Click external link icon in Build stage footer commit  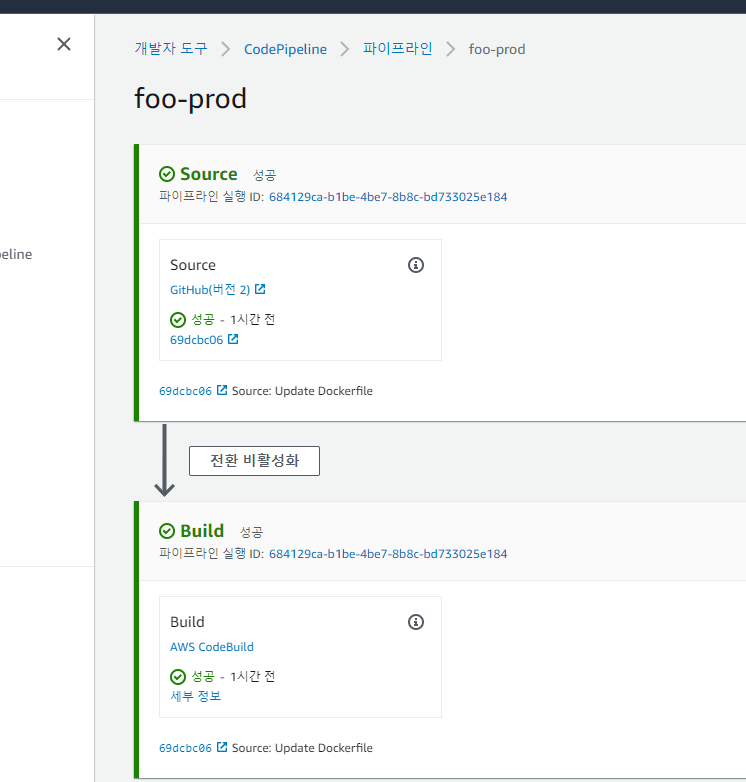222,747
